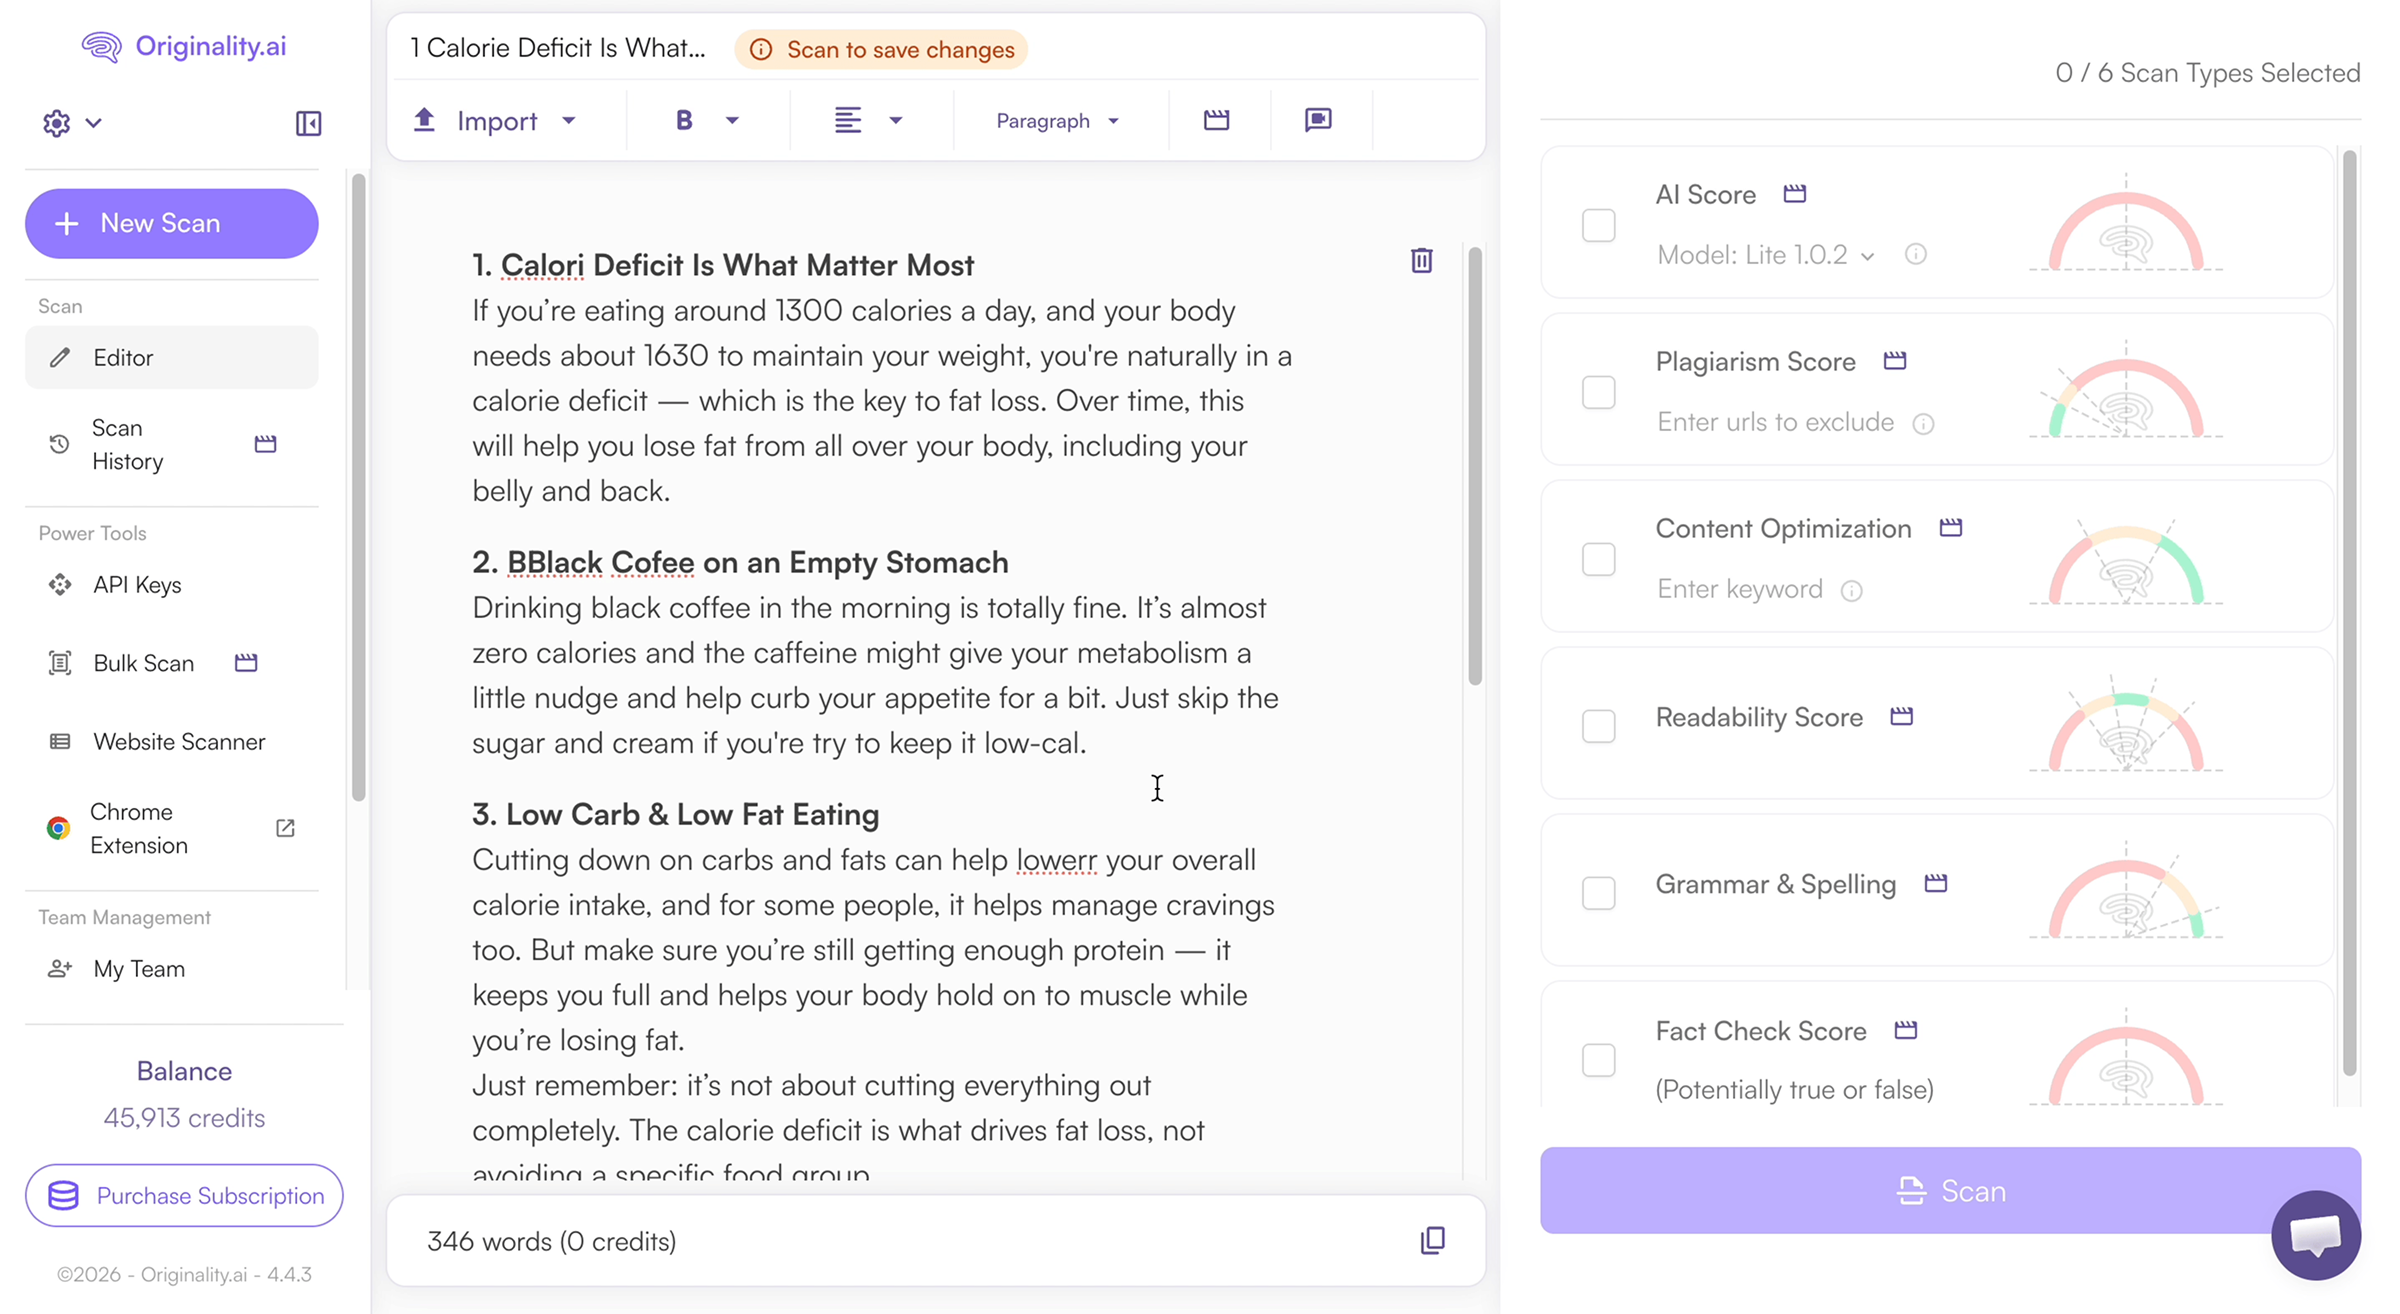Click the comment icon in editor toolbar
Screen dimensions: 2400x1314
point(1318,120)
